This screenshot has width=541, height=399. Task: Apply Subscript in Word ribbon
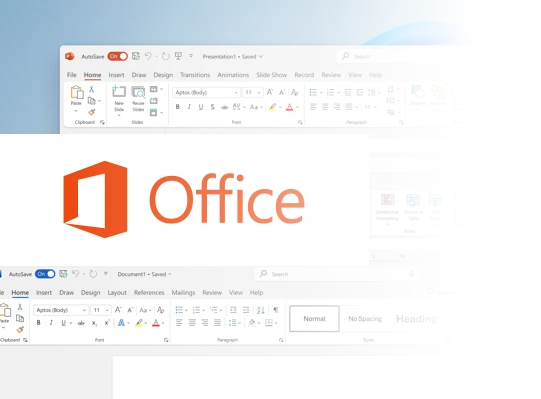tap(94, 323)
